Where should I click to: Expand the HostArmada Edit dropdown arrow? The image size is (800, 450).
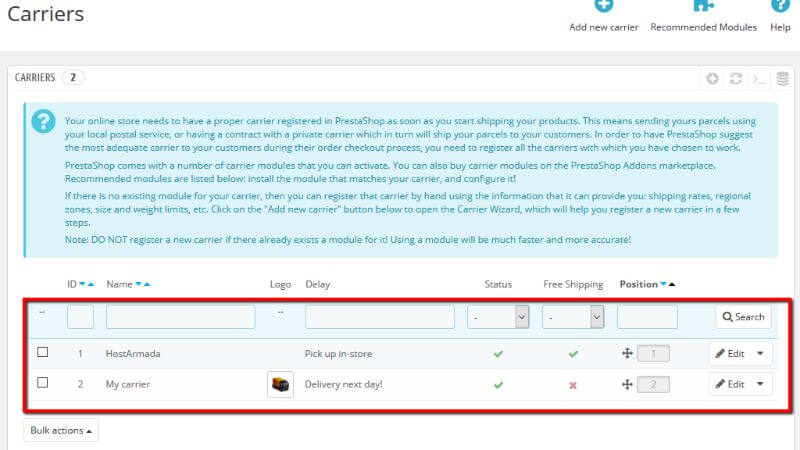click(761, 353)
